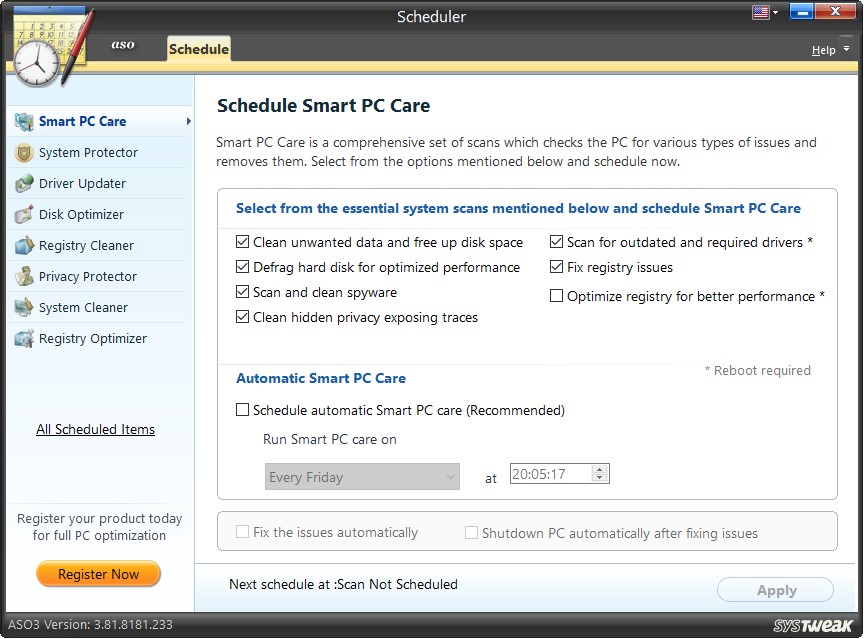Viewport: 864px width, 639px height.
Task: Open Privacy Protector from the sidebar
Action: coord(22,276)
